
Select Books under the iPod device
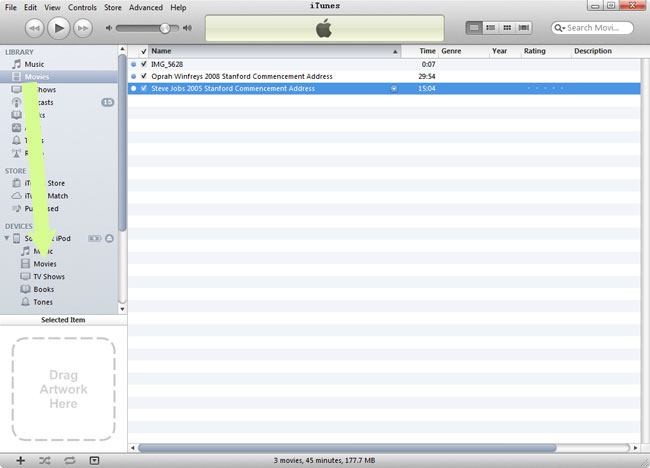[x=44, y=289]
